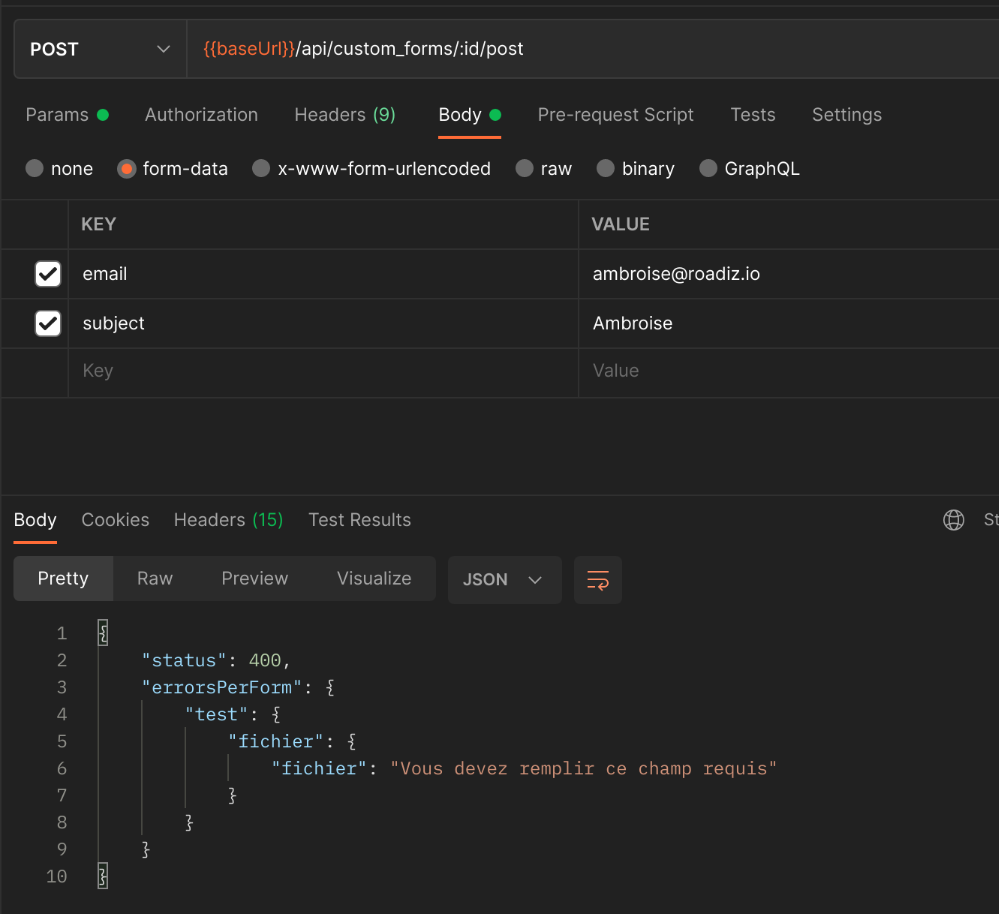The height and width of the screenshot is (914, 999).
Task: Open the request Headers (9) tab
Action: click(x=345, y=115)
